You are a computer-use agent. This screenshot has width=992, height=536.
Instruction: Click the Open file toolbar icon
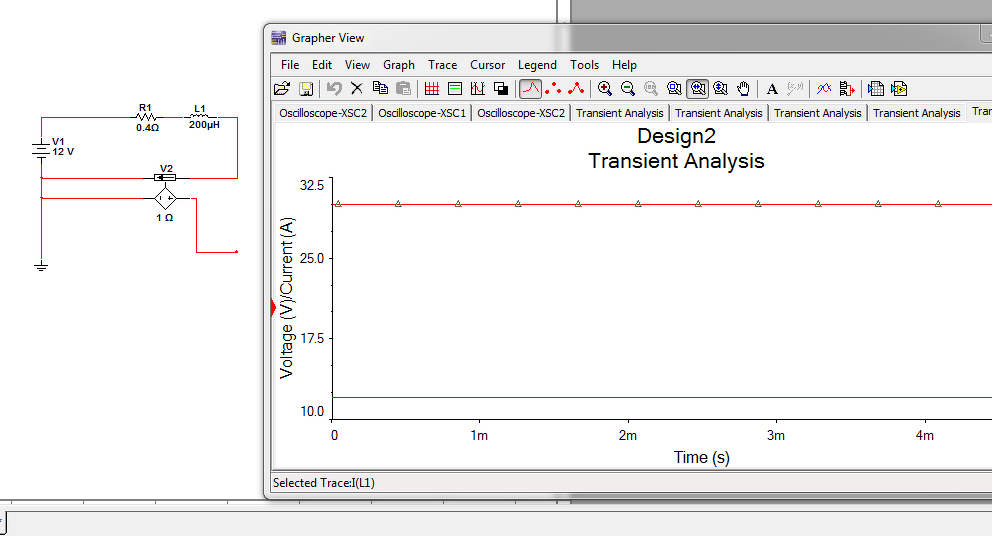pos(282,89)
